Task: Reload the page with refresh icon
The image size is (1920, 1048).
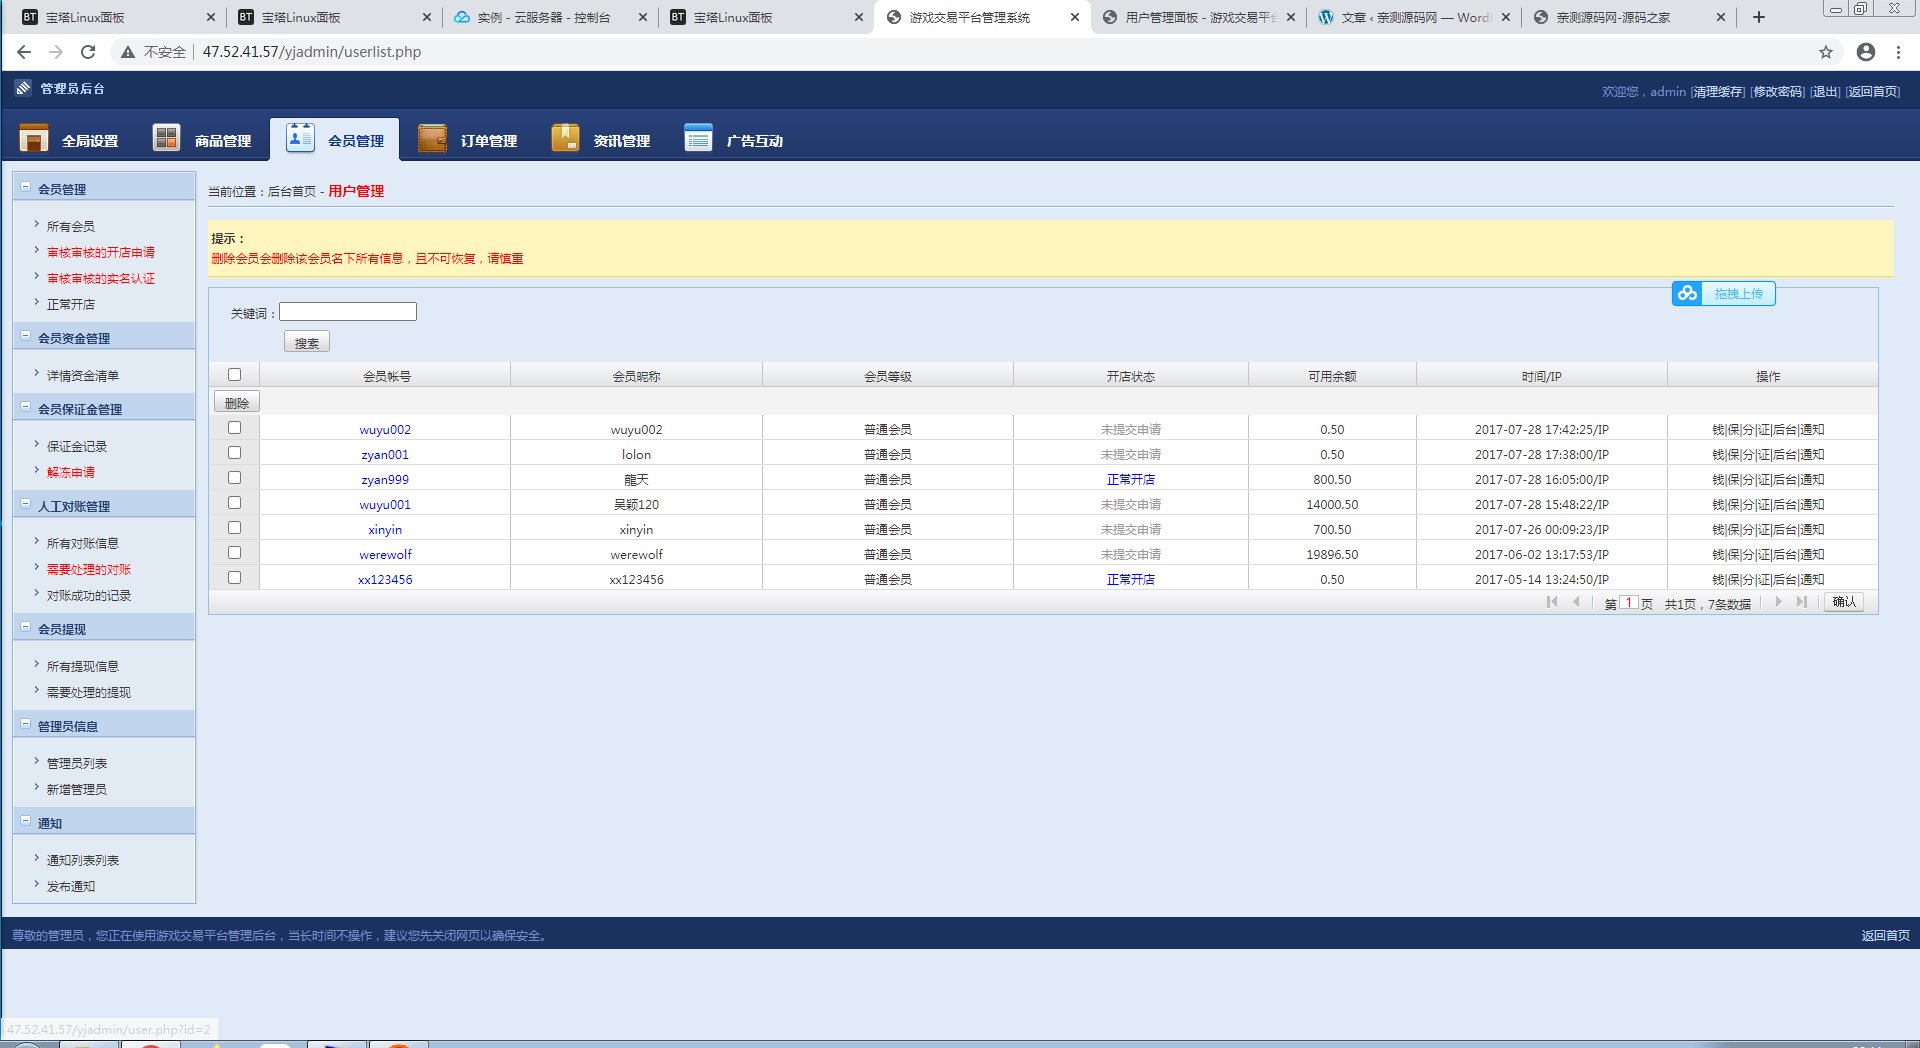Action: click(x=88, y=52)
